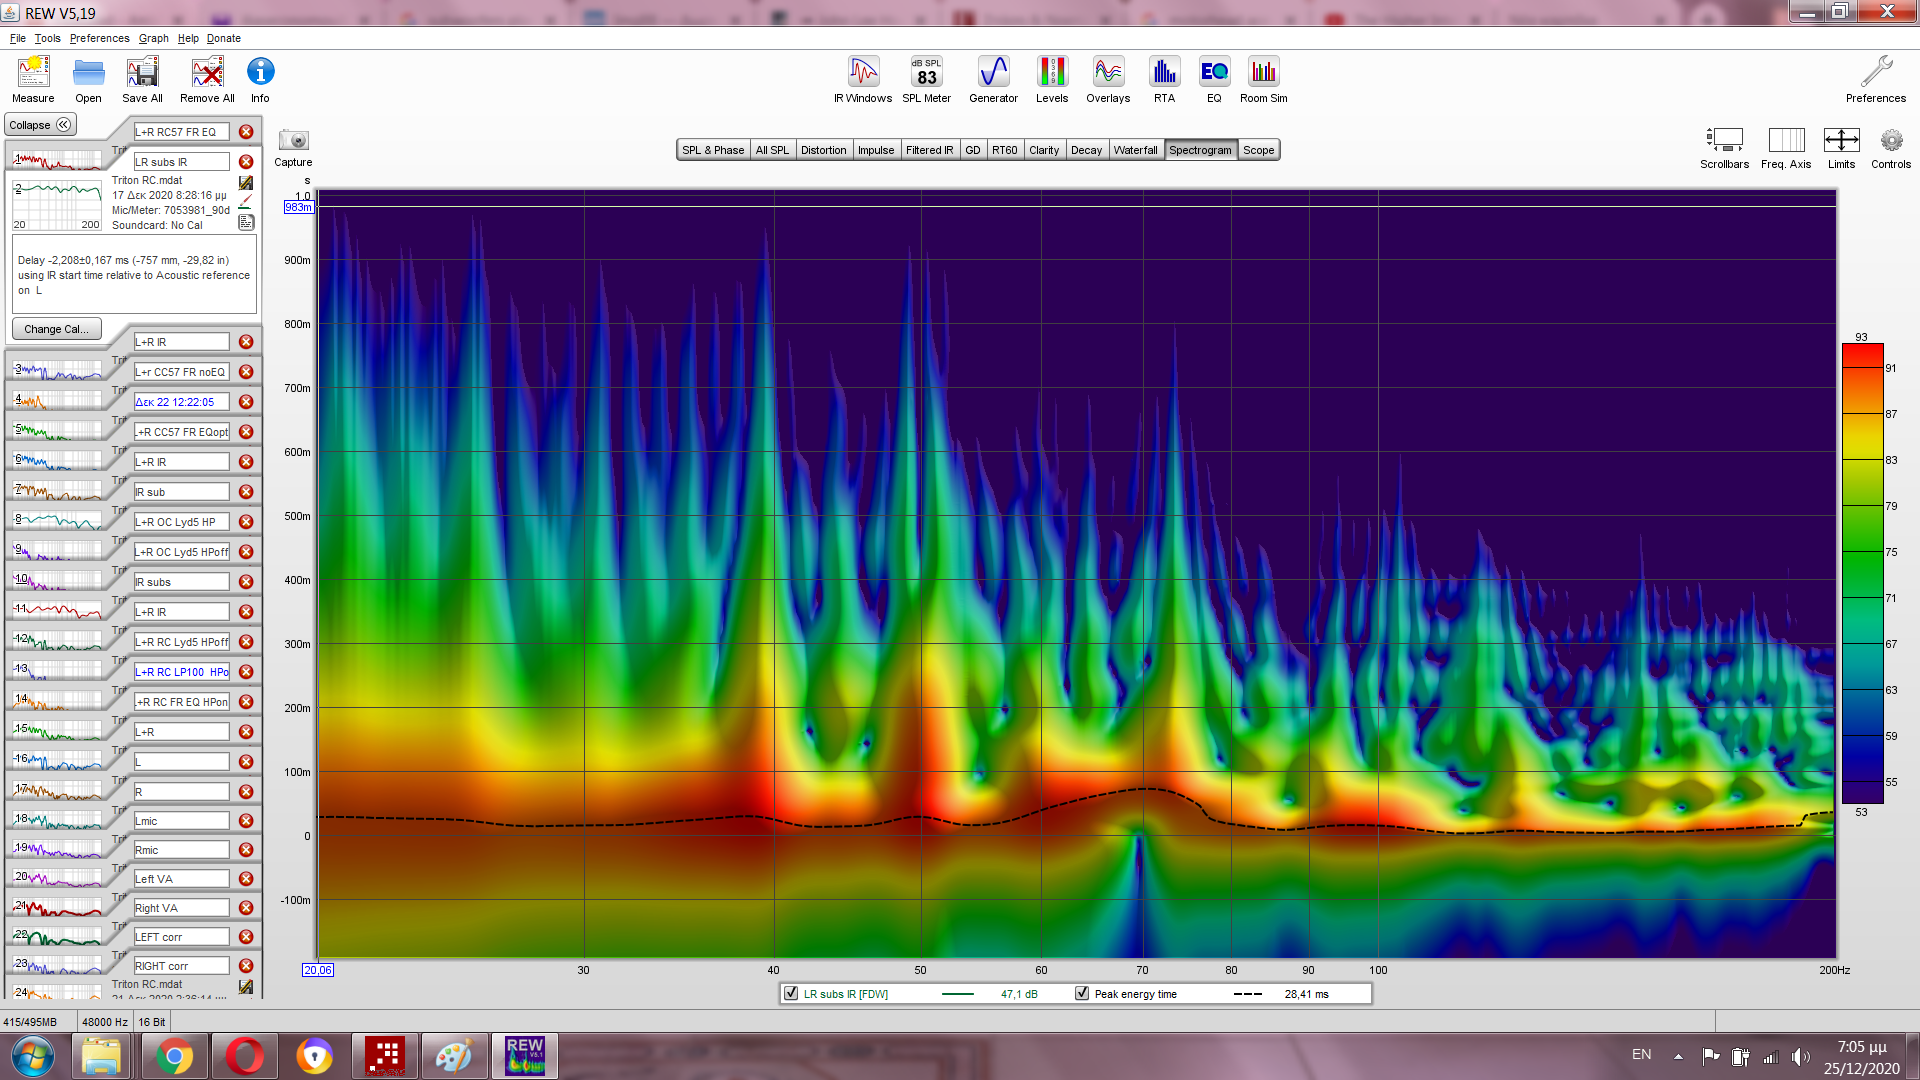Switch to Filtered IR tab
Screen dimensions: 1920x1080
pyautogui.click(x=929, y=150)
